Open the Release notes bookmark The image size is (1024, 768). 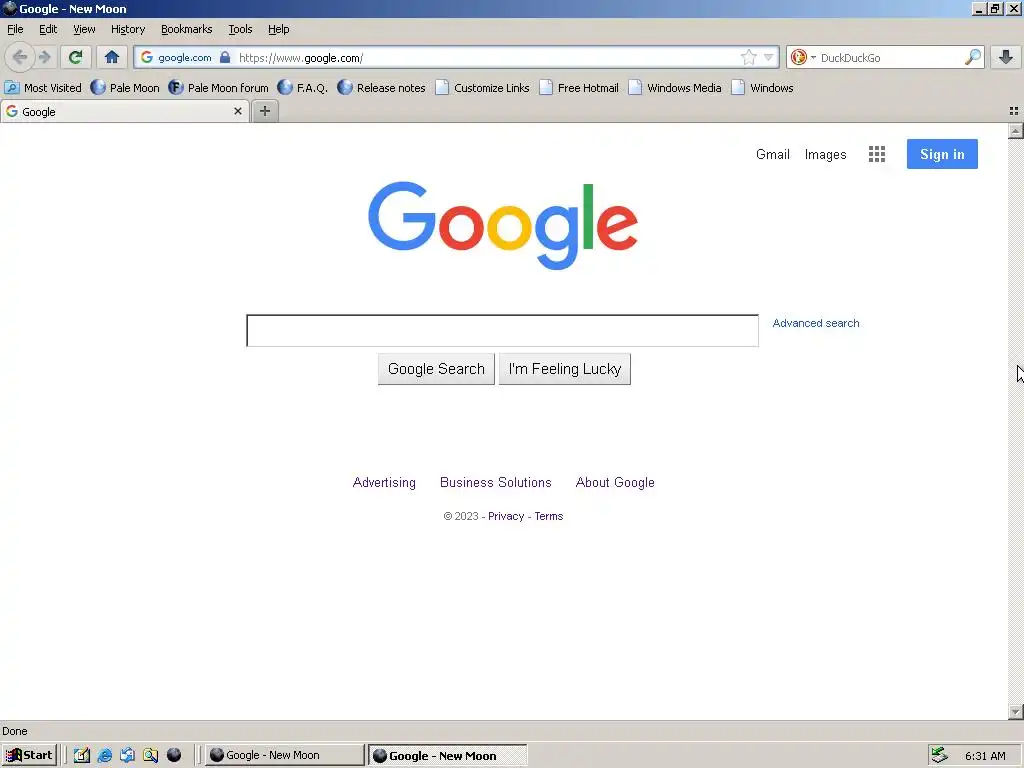coord(381,88)
